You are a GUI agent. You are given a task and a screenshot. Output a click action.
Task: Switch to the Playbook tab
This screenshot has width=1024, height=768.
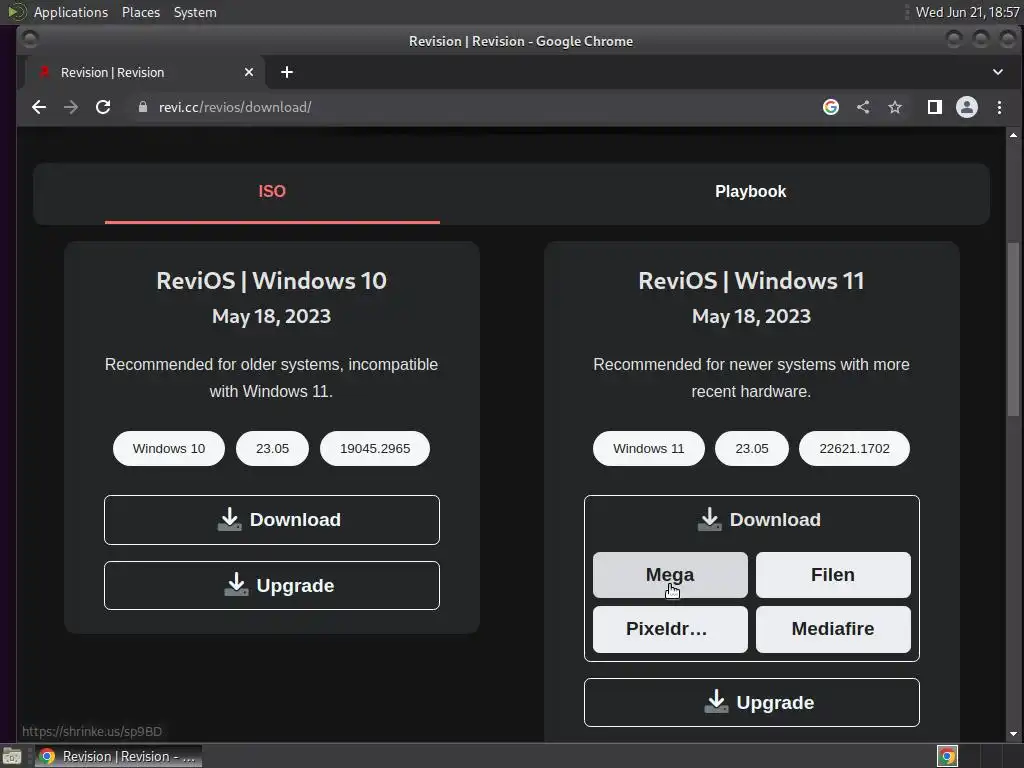750,191
